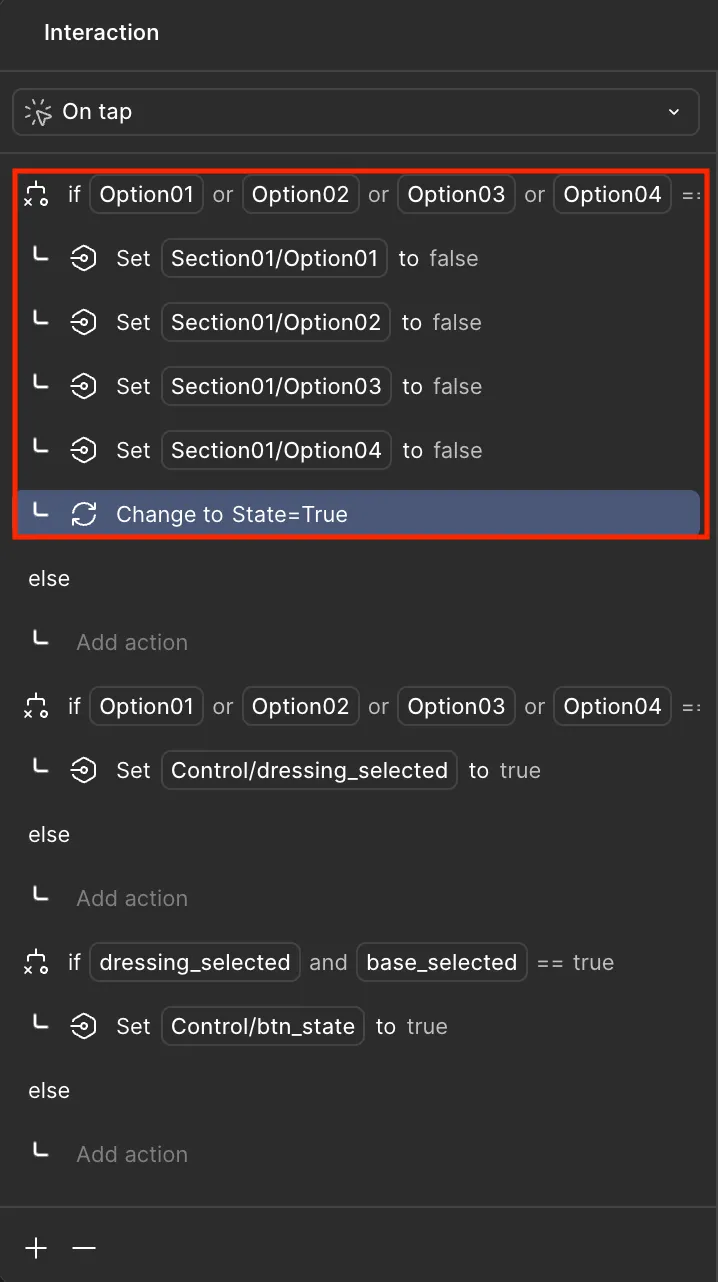Click conditional icon for dressing_selected and base_selected

coord(36,962)
